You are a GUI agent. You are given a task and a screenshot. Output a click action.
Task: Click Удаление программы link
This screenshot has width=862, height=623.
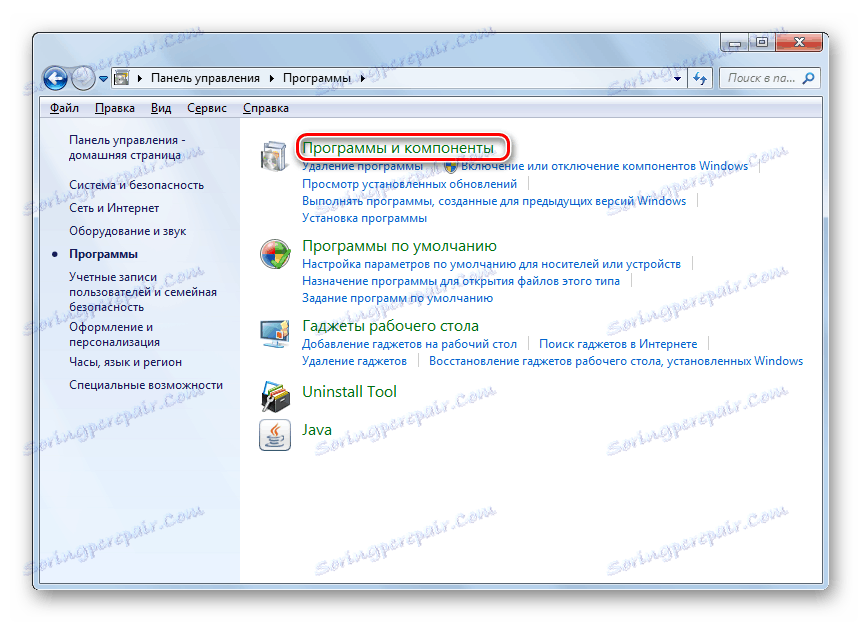click(362, 166)
